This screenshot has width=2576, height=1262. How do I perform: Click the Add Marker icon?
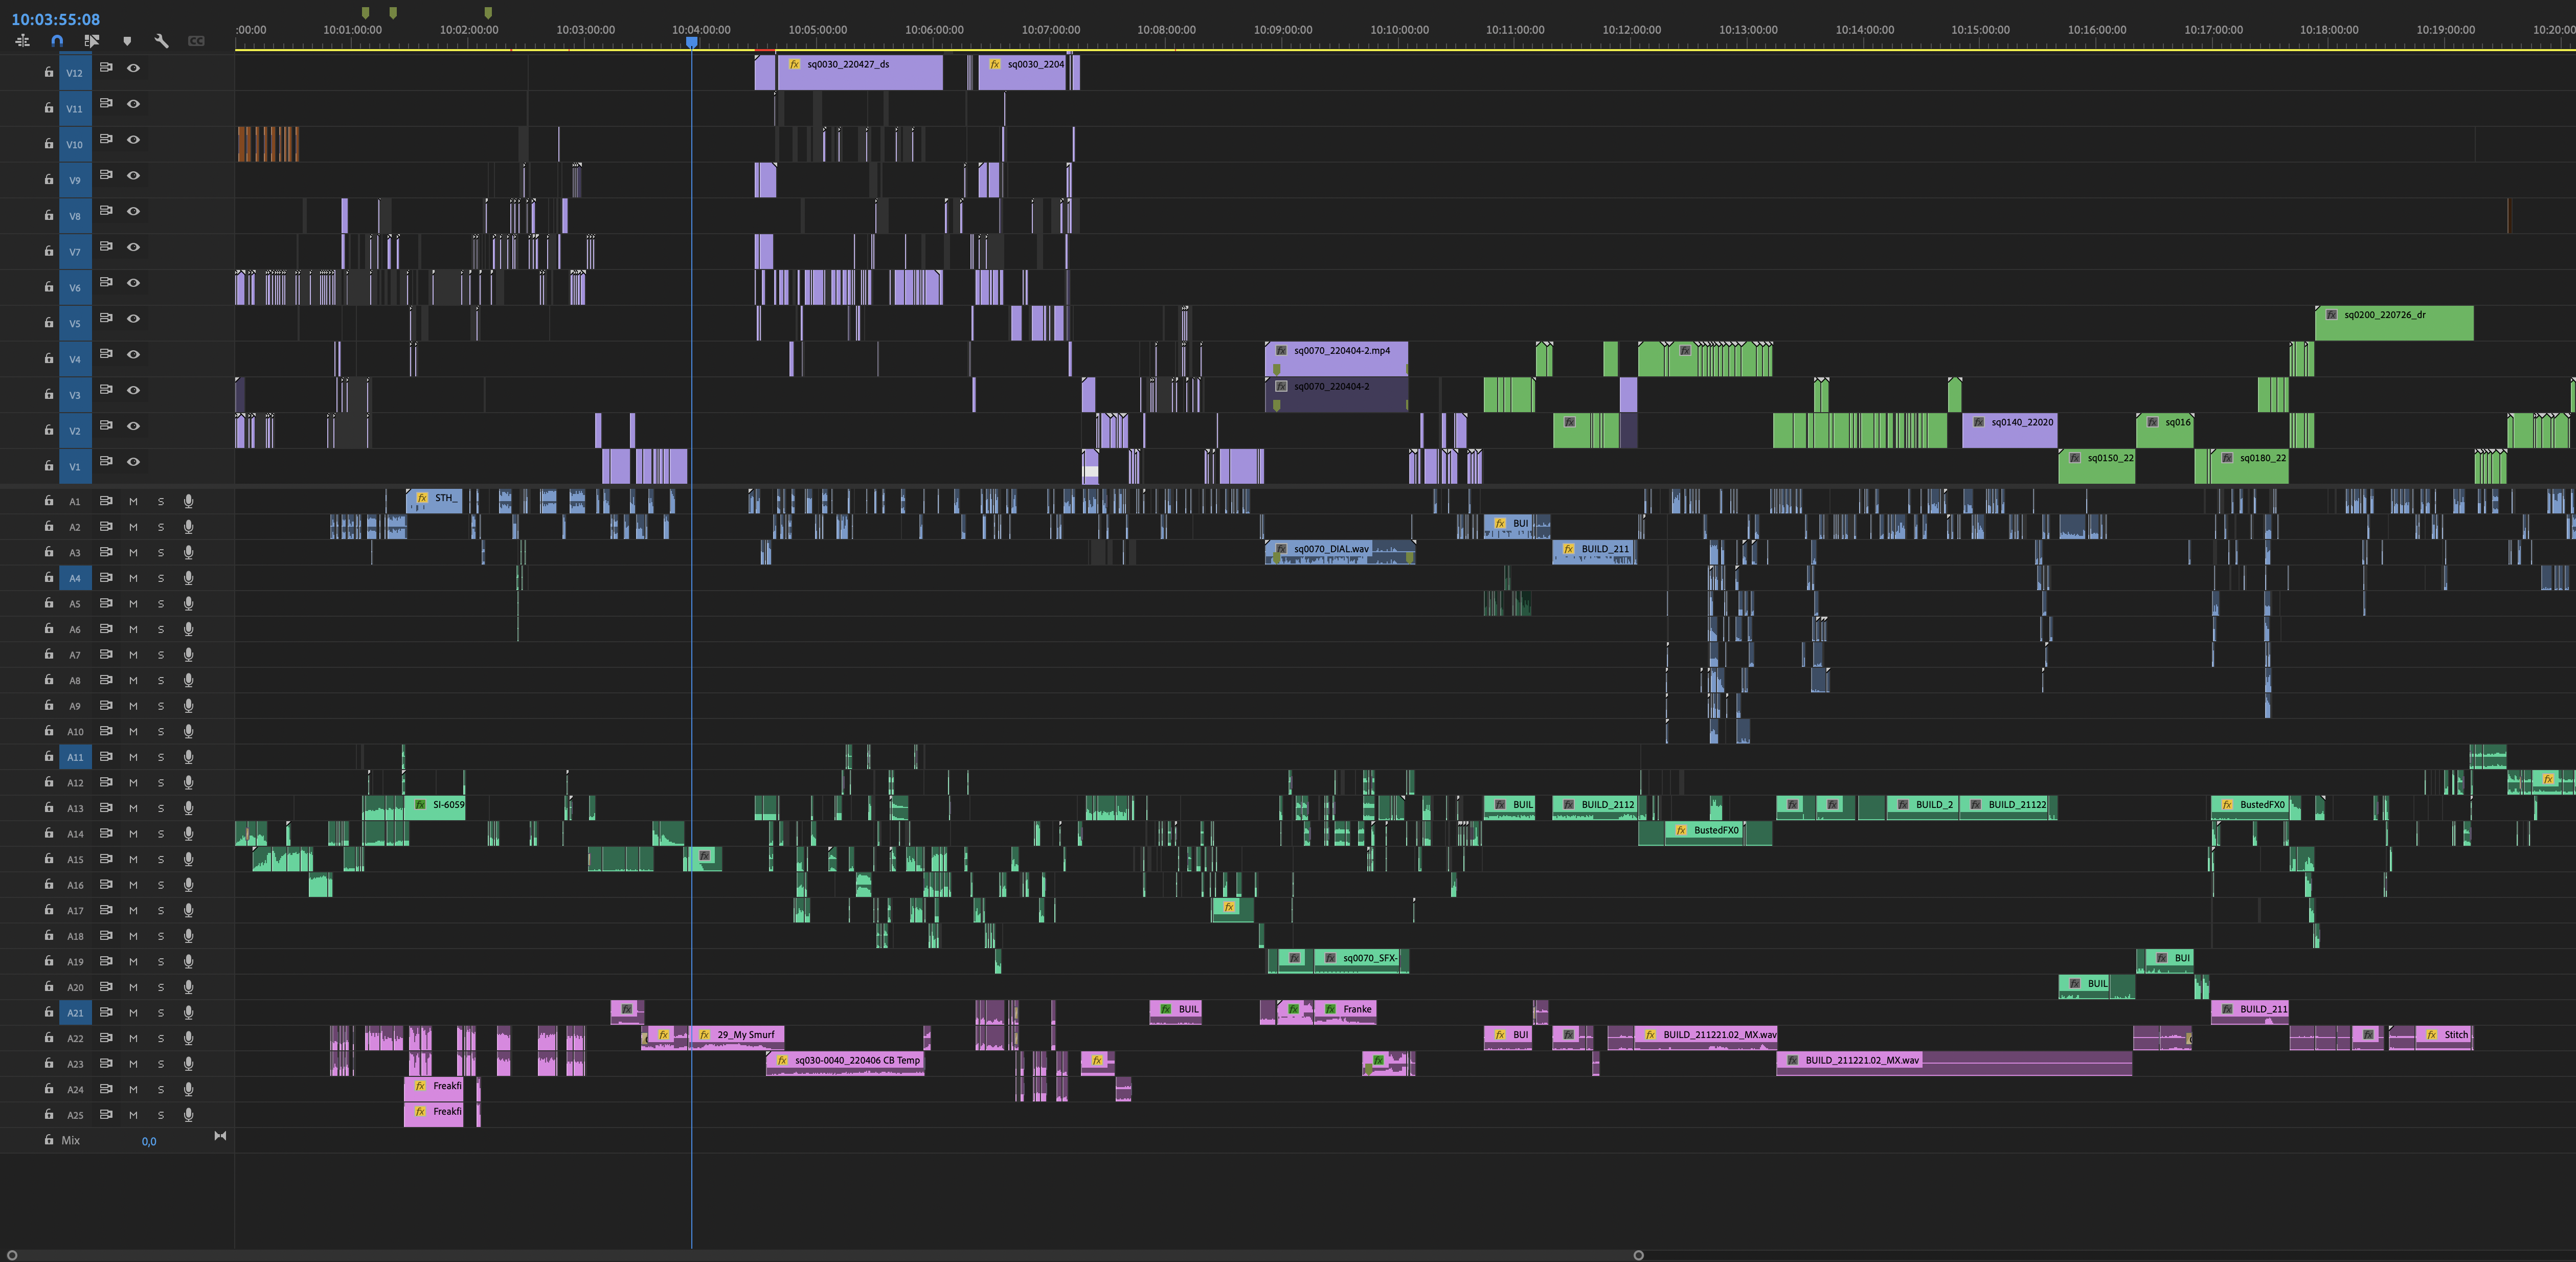point(127,41)
